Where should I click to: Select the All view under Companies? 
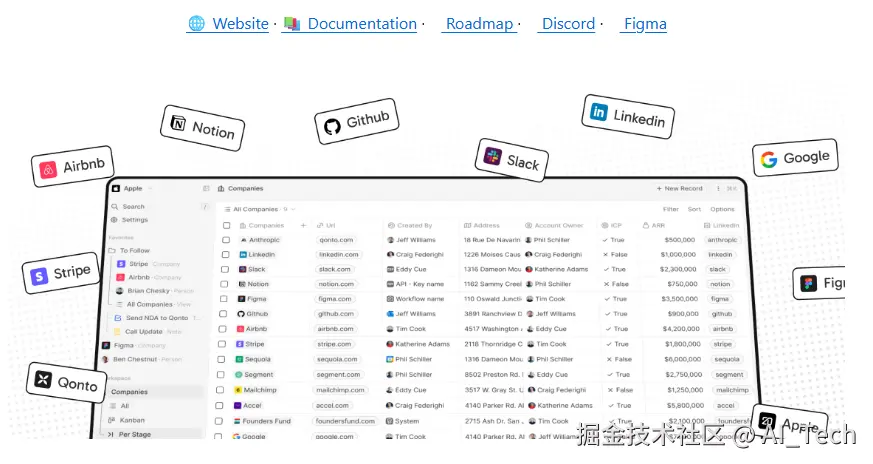pyautogui.click(x=119, y=406)
